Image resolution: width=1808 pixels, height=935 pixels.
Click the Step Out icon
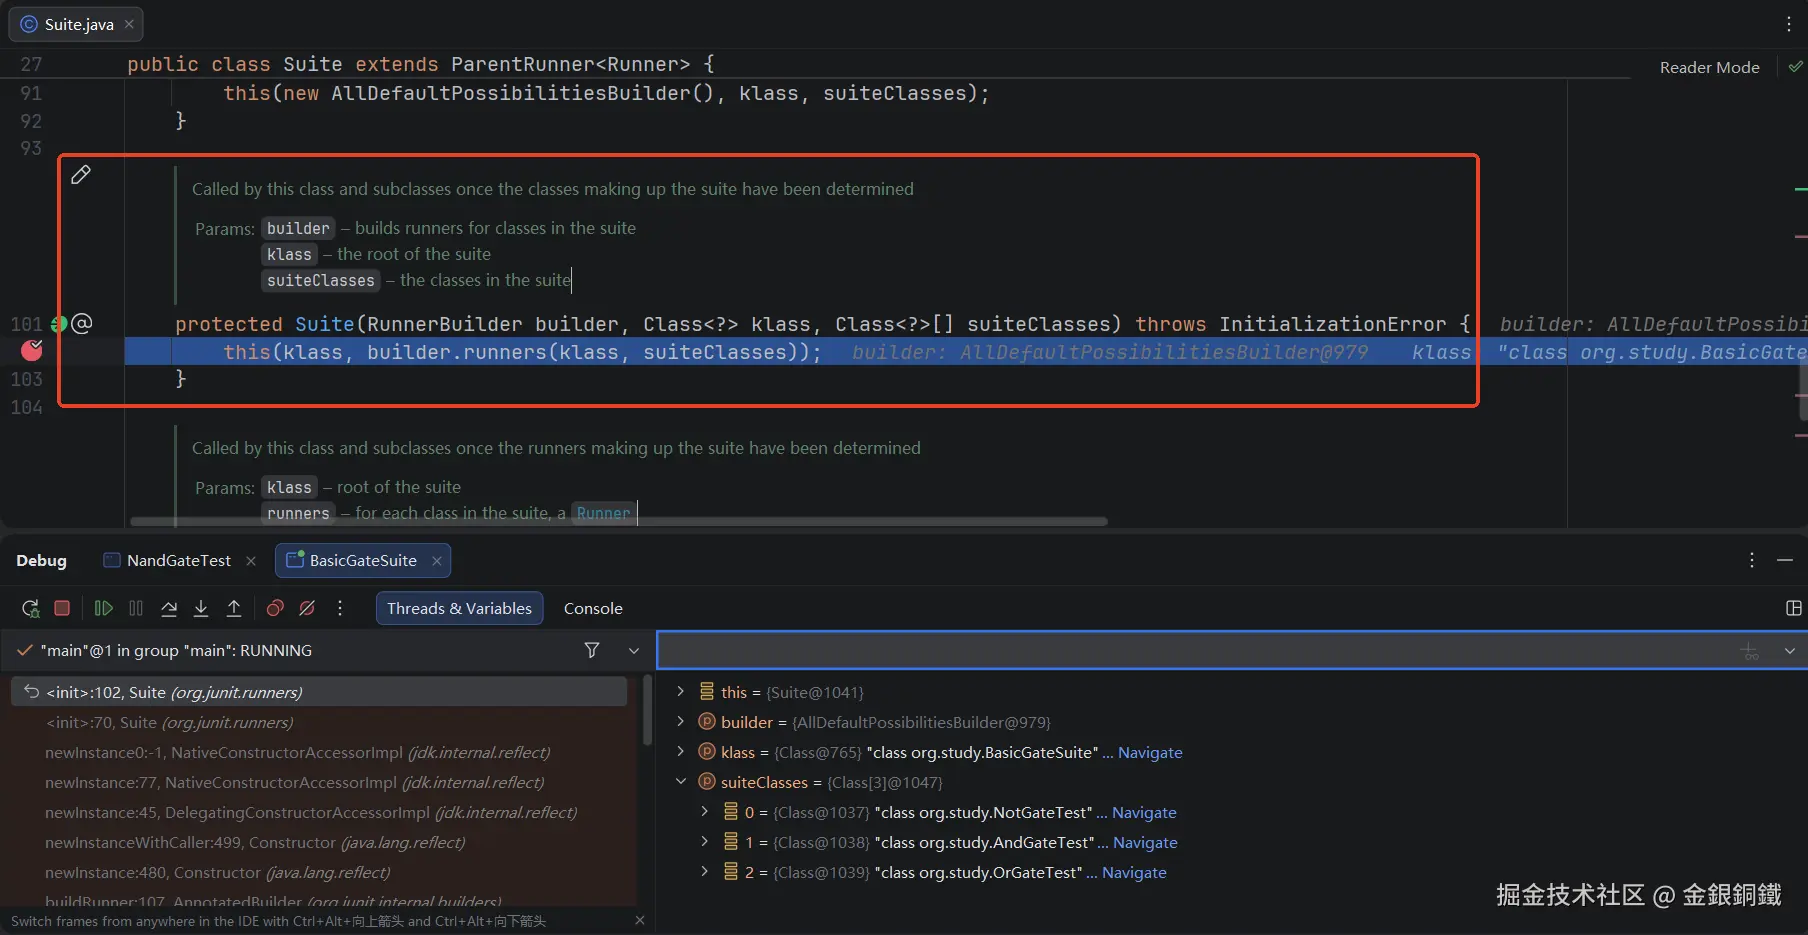pos(234,608)
